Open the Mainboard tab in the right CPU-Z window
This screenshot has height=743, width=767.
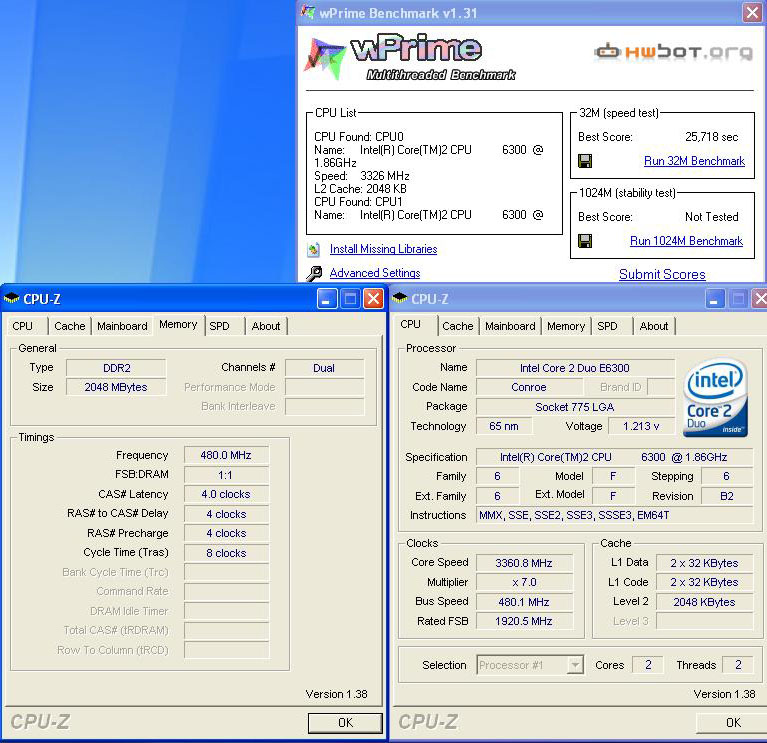click(510, 326)
